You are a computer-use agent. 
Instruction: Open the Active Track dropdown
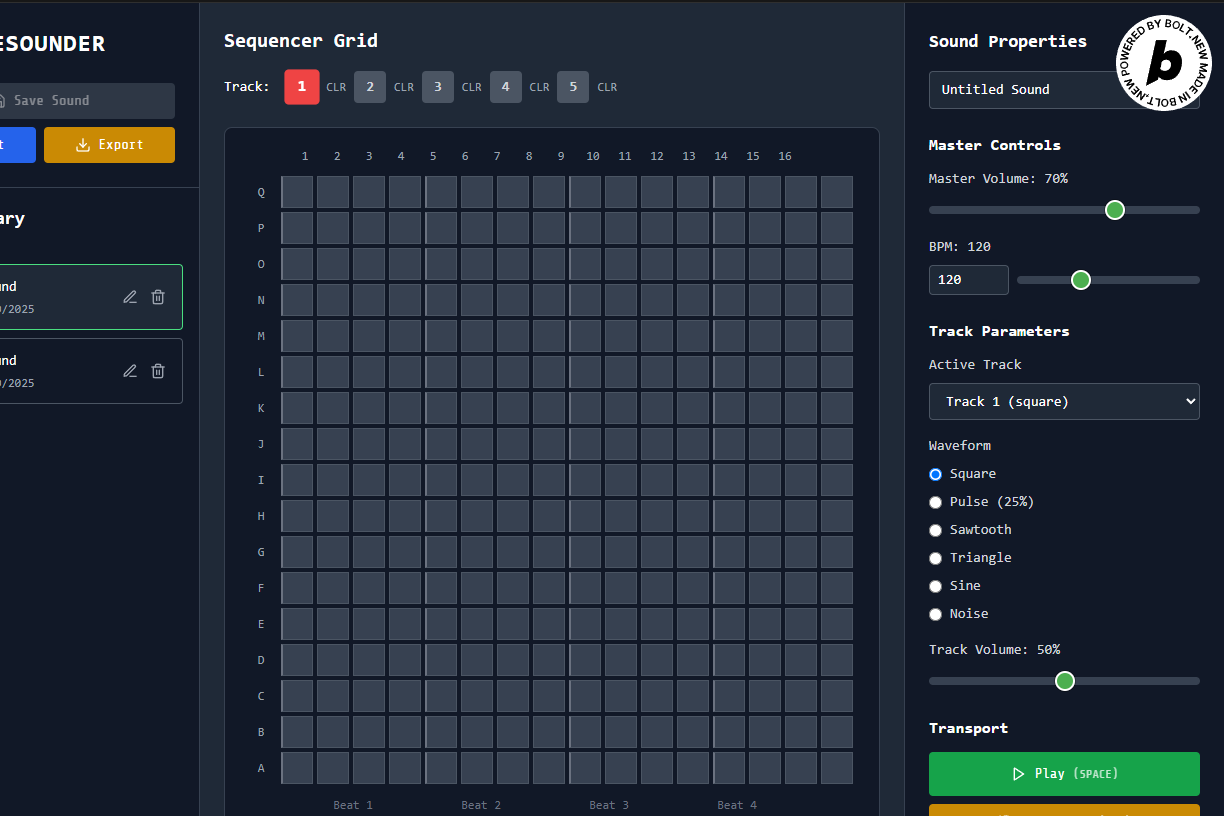(1064, 401)
